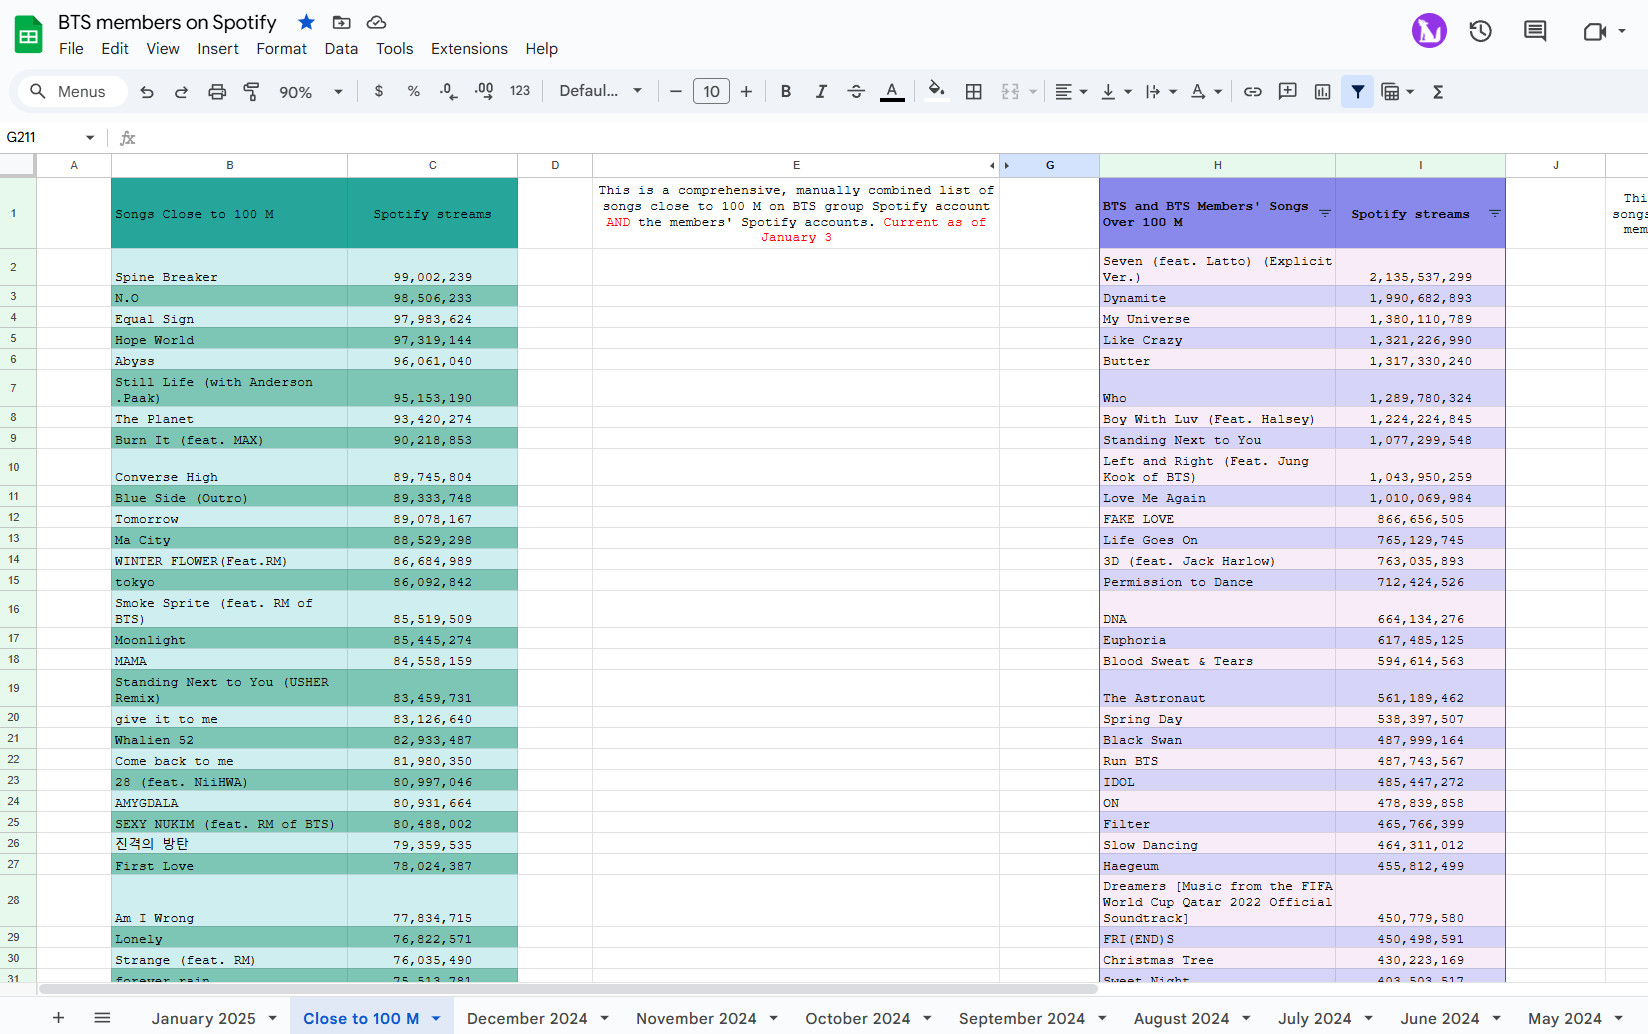This screenshot has height=1034, width=1648.
Task: Add a new sheet plus button
Action: pos(58,1017)
